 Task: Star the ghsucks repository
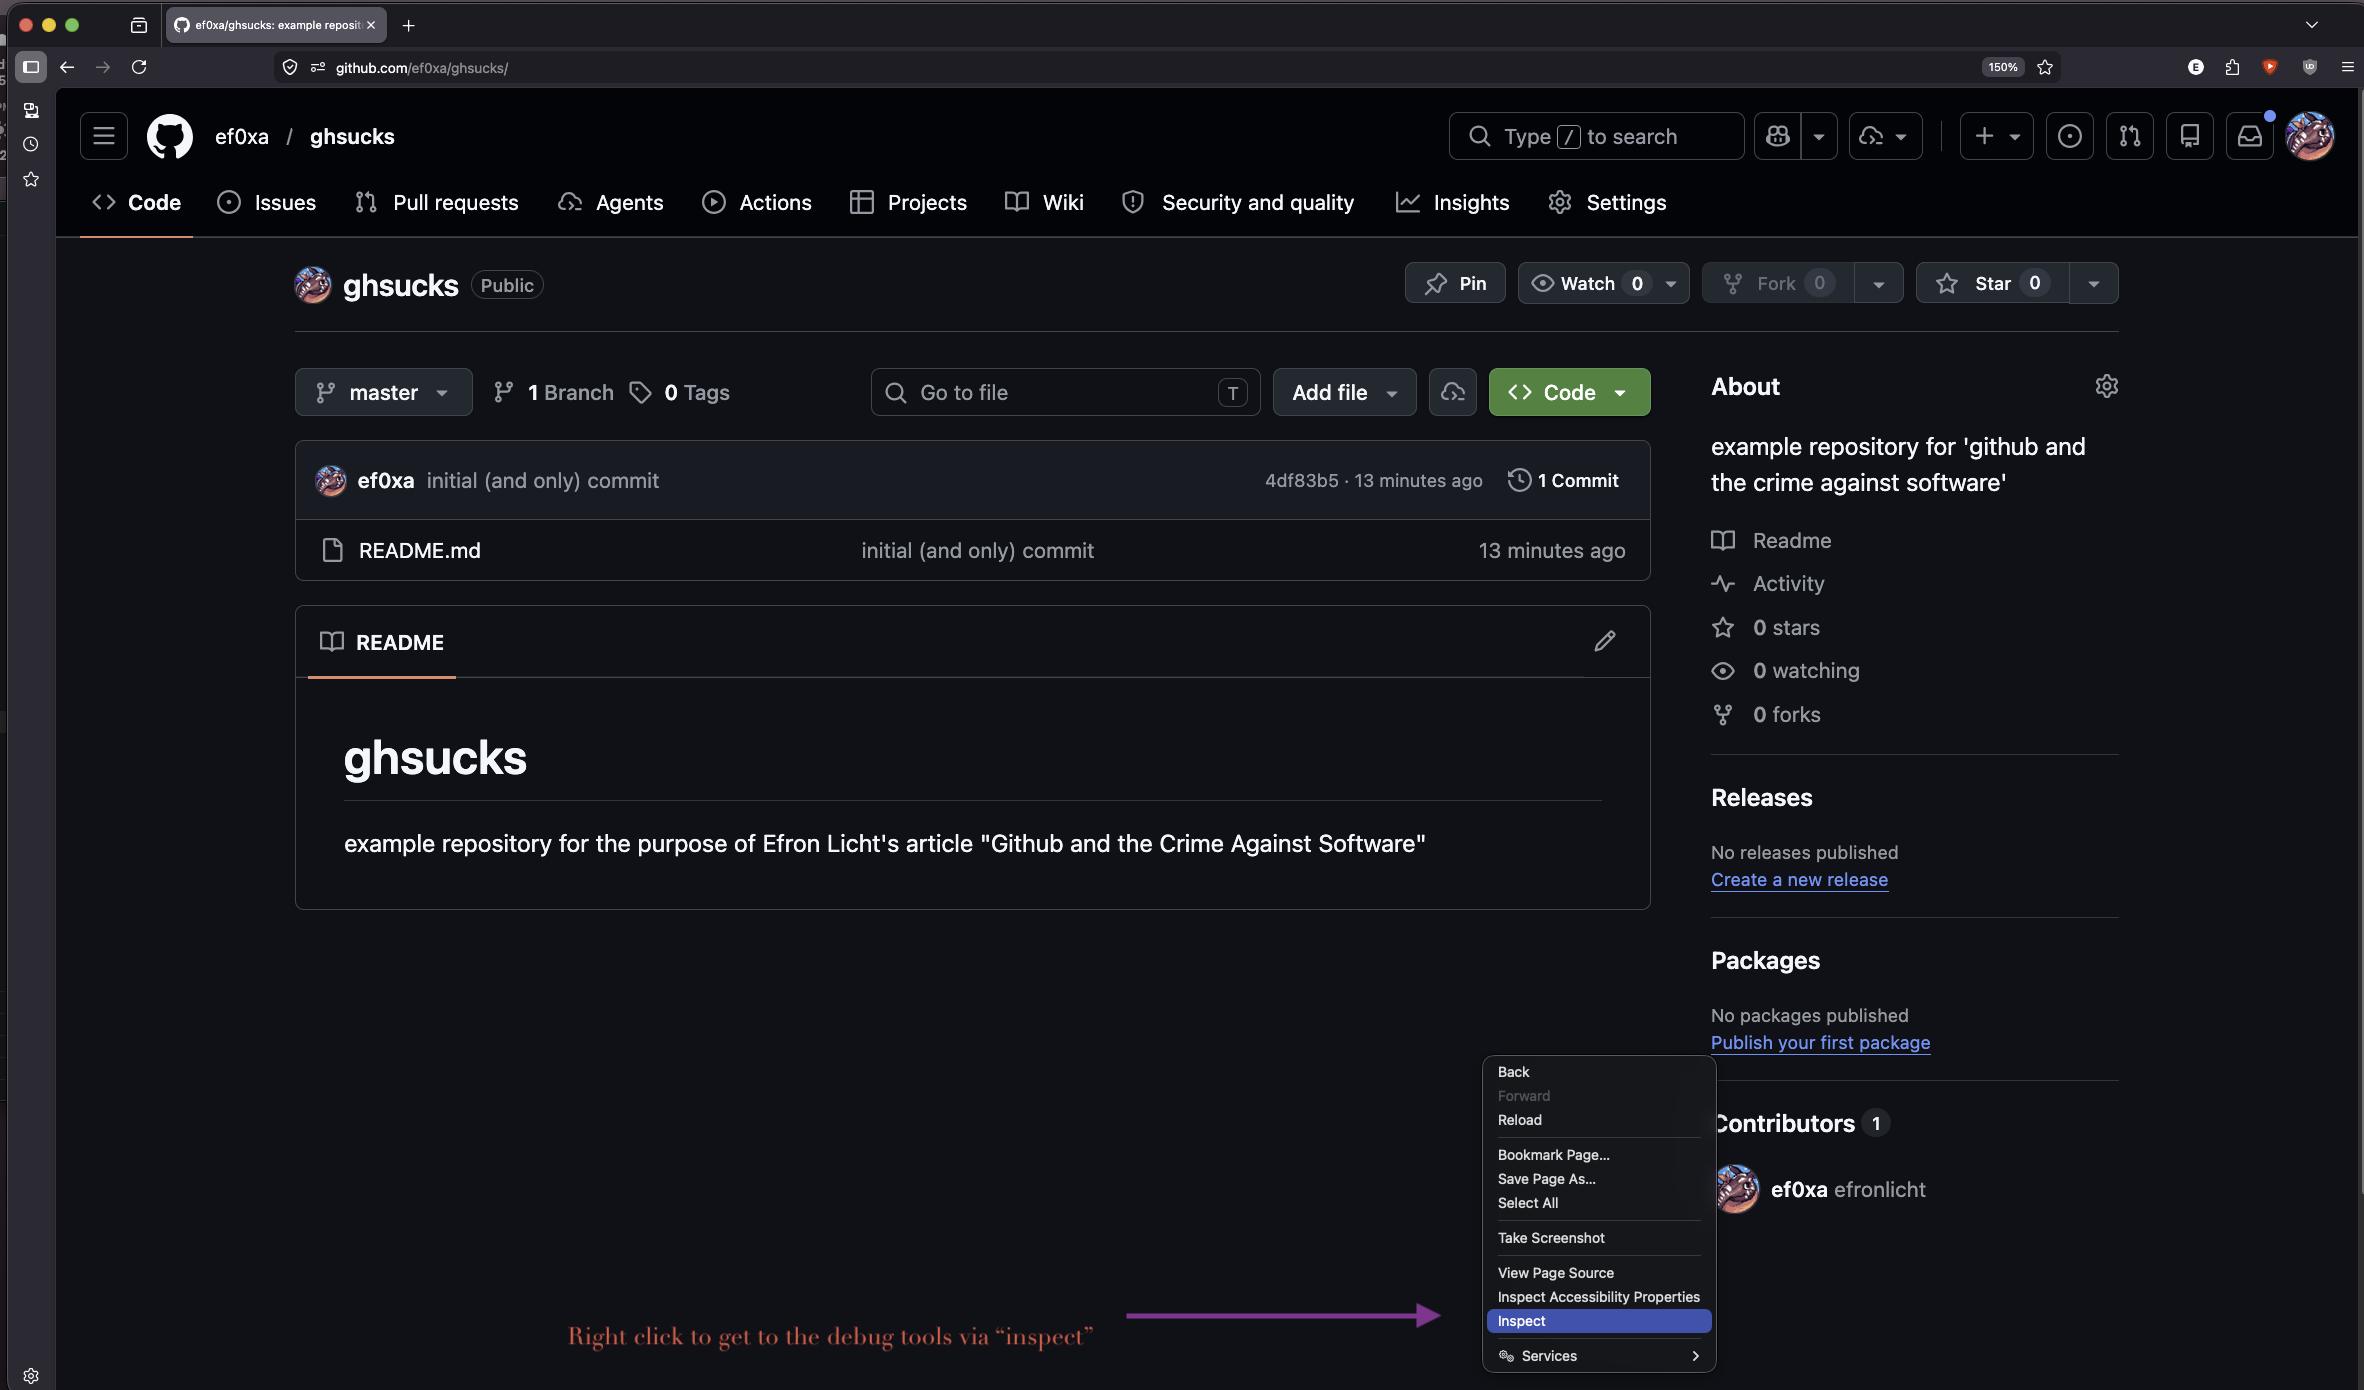click(x=1992, y=284)
